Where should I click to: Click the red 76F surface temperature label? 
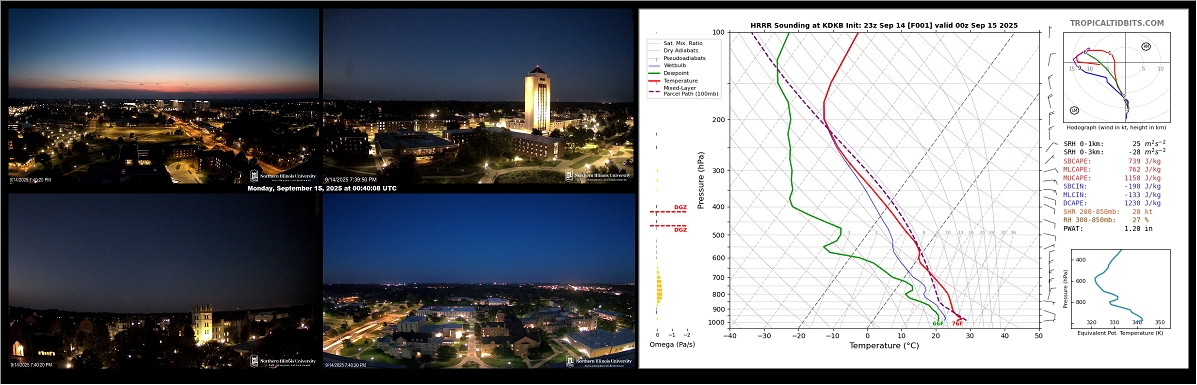tap(957, 324)
